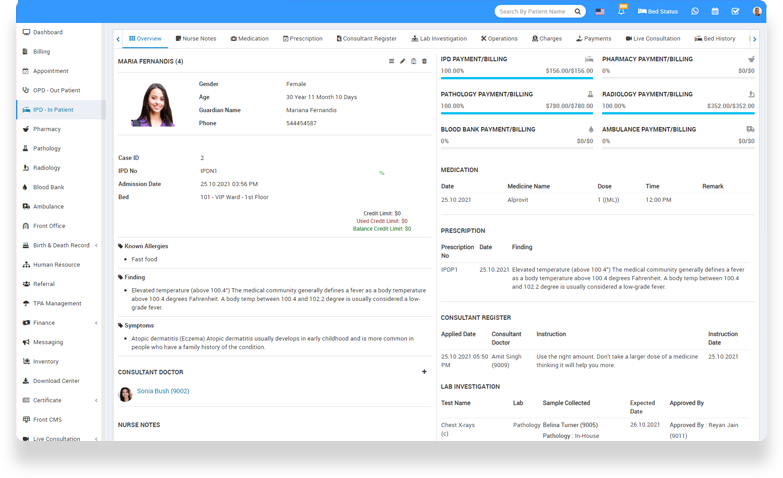Click the Search By Patient Name field

(532, 12)
